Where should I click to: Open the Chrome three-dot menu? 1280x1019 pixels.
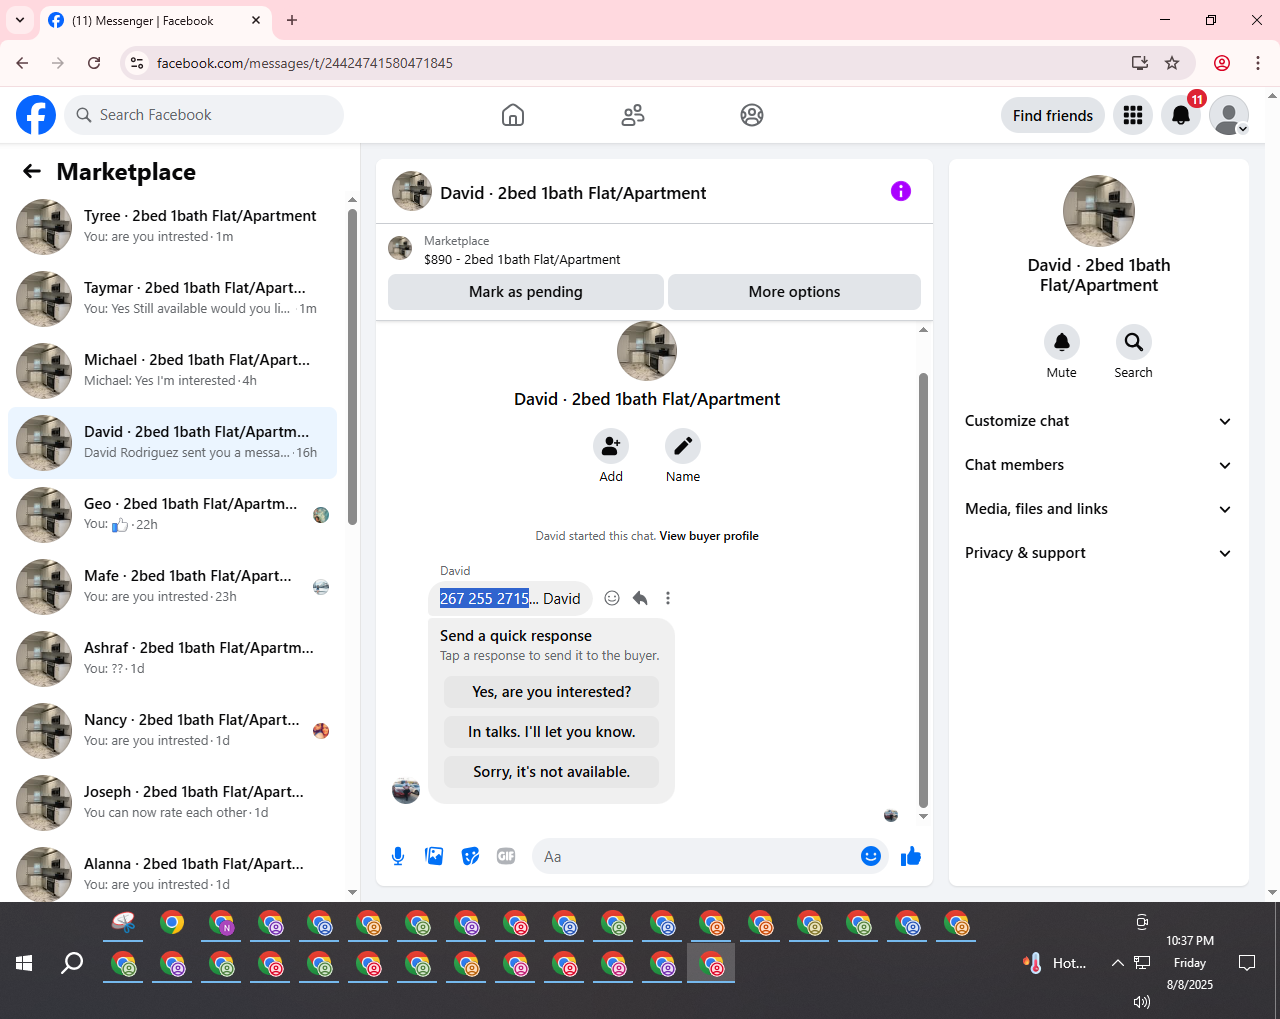pyautogui.click(x=1258, y=63)
